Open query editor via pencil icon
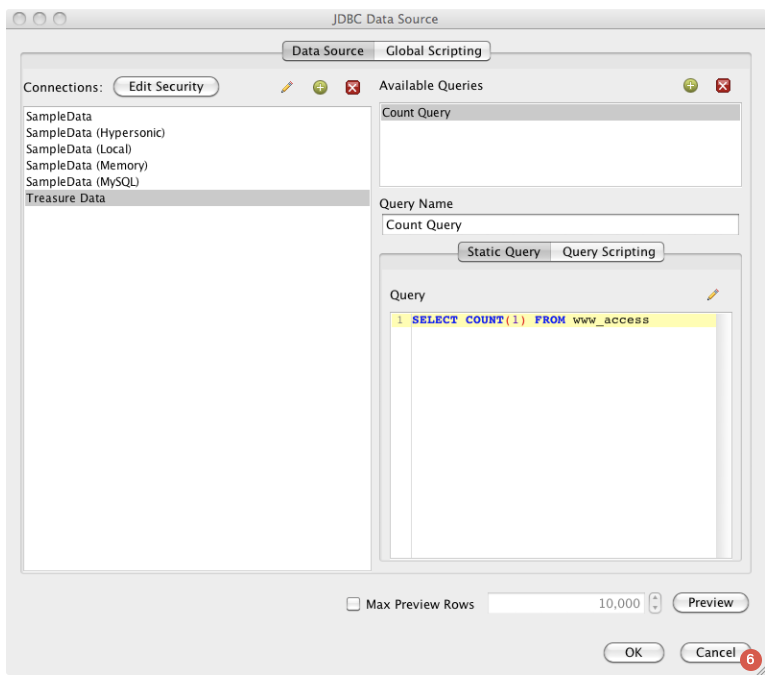 pyautogui.click(x=713, y=295)
